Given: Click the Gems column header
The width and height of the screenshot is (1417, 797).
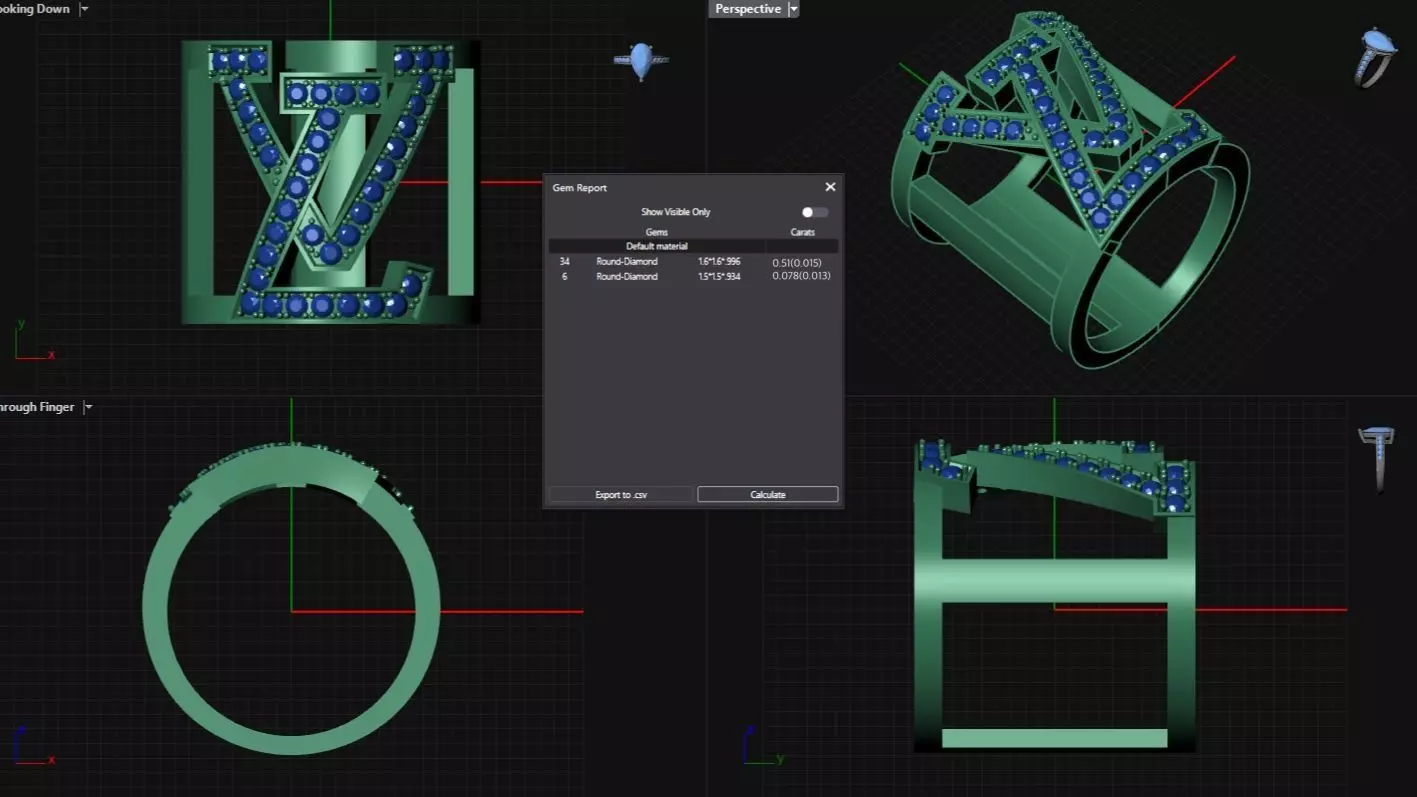Looking at the screenshot, I should pyautogui.click(x=656, y=232).
